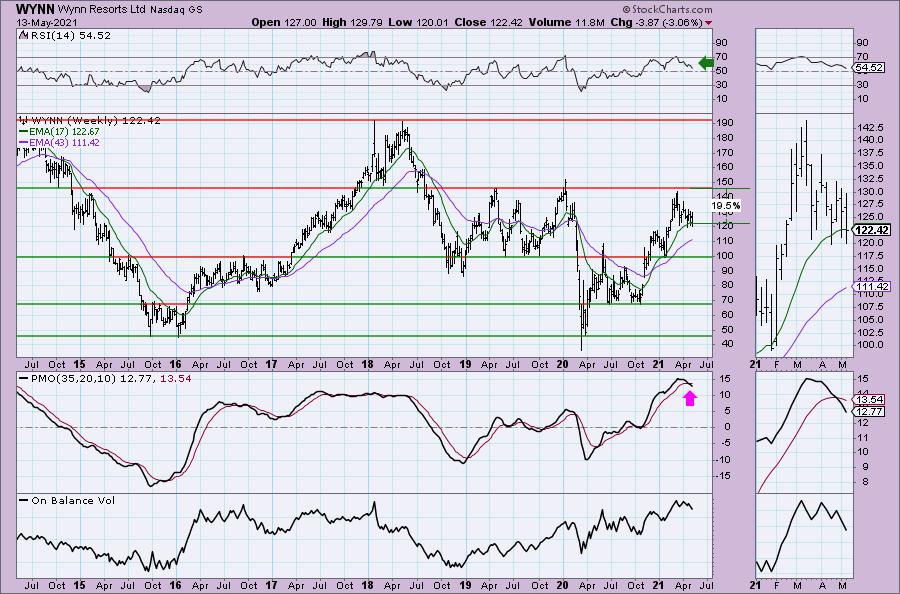Click the EMA(17) 122.67 legend entry
The image size is (900, 594).
[64, 132]
